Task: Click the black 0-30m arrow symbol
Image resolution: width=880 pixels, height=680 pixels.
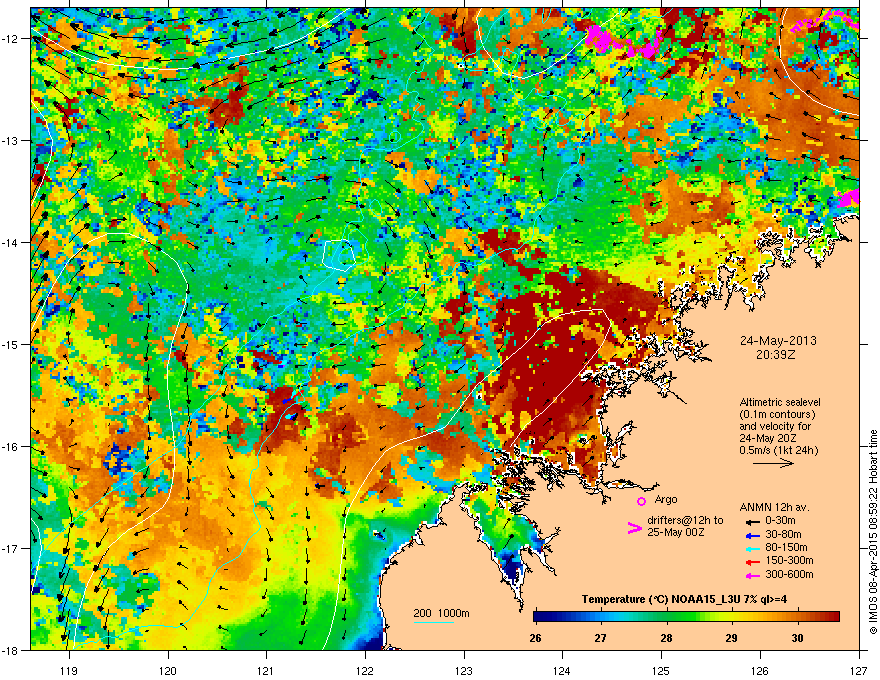Action: tap(753, 521)
